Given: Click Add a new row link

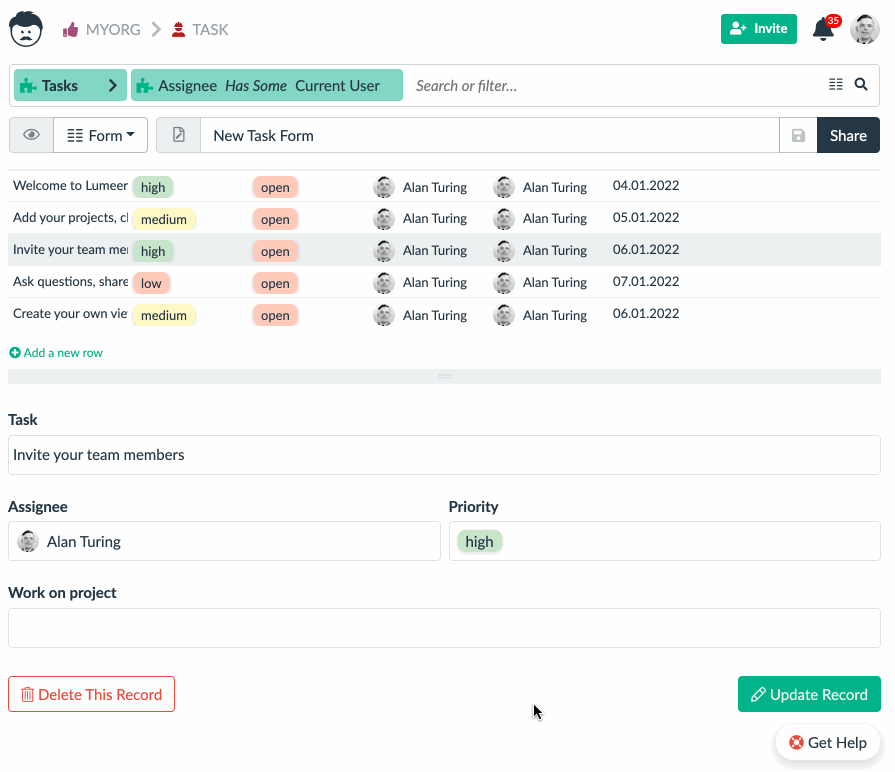Looking at the screenshot, I should tap(56, 353).
